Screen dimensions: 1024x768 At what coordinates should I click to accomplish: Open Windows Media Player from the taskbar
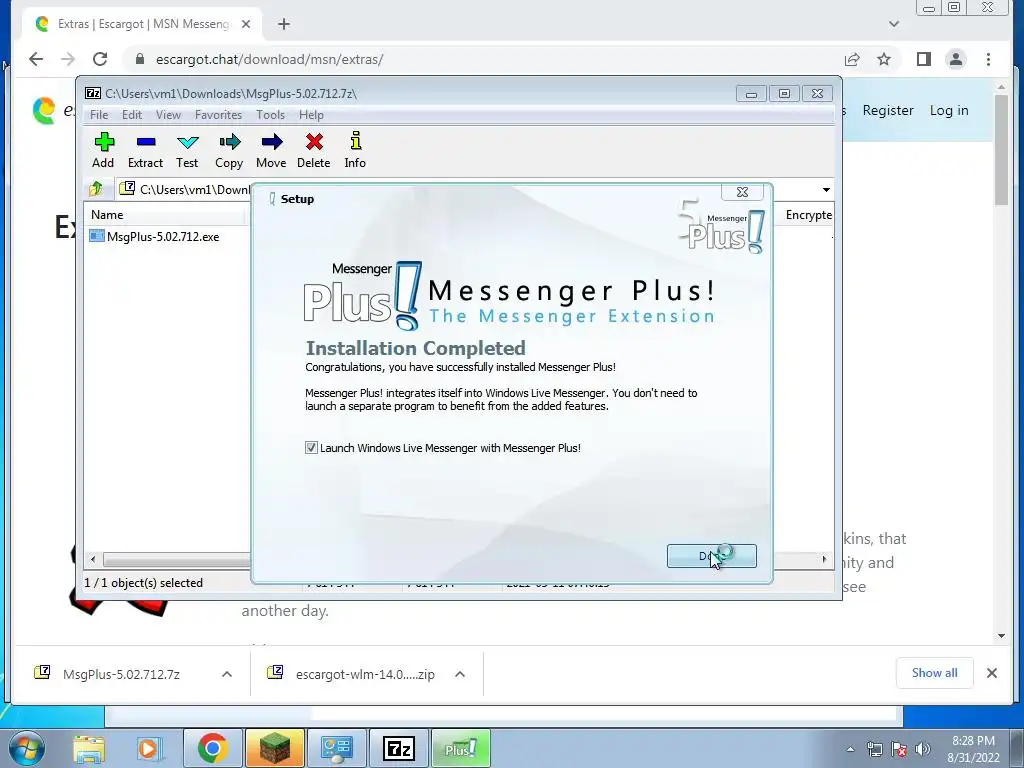149,748
